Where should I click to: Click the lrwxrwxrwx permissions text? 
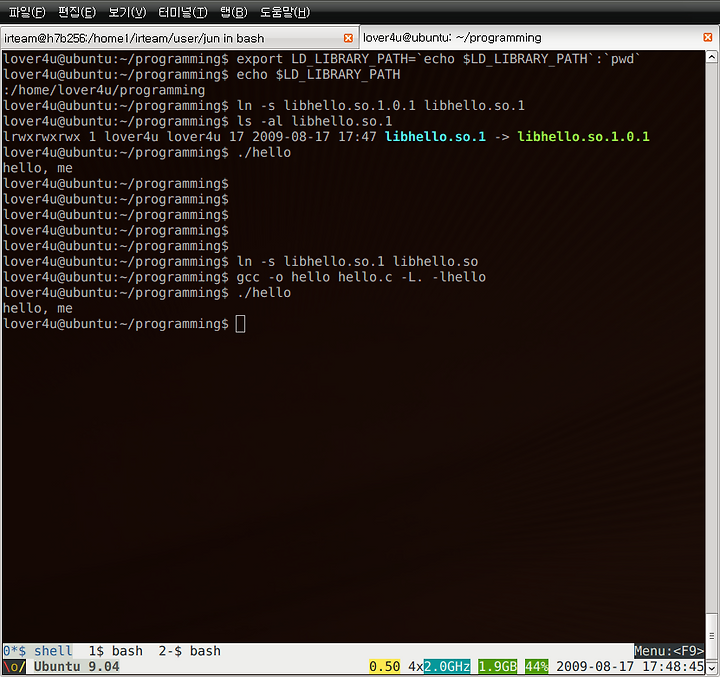coord(42,137)
